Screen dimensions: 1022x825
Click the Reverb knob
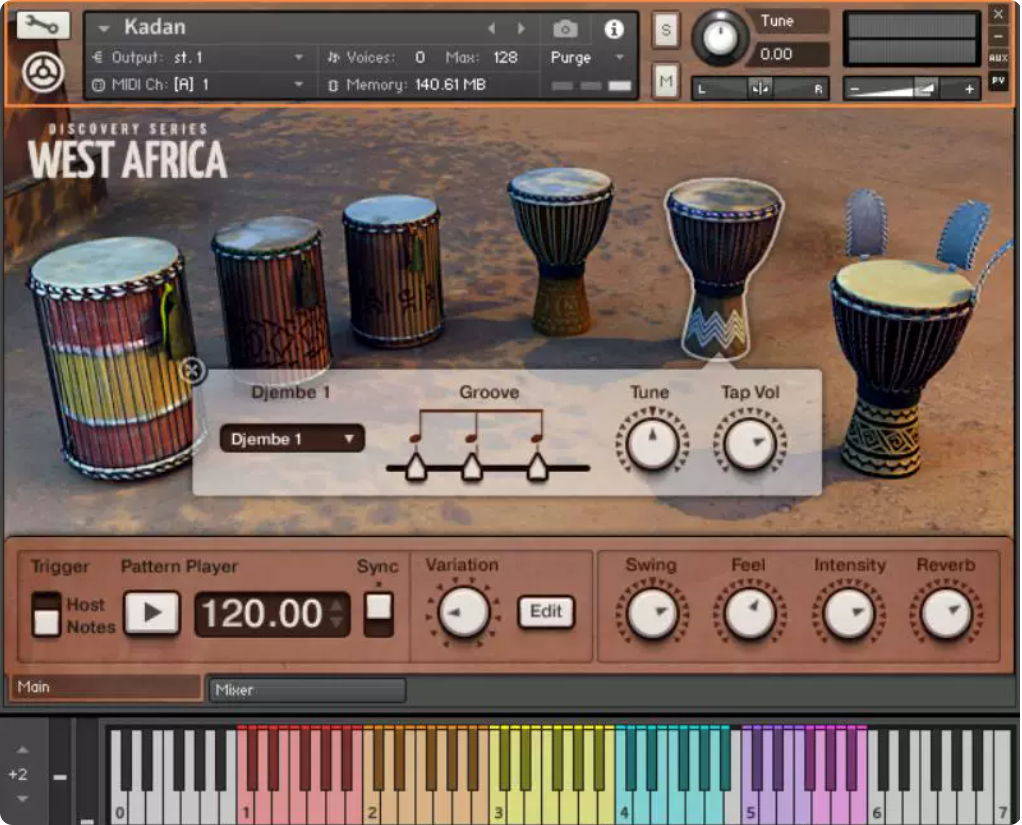click(946, 614)
